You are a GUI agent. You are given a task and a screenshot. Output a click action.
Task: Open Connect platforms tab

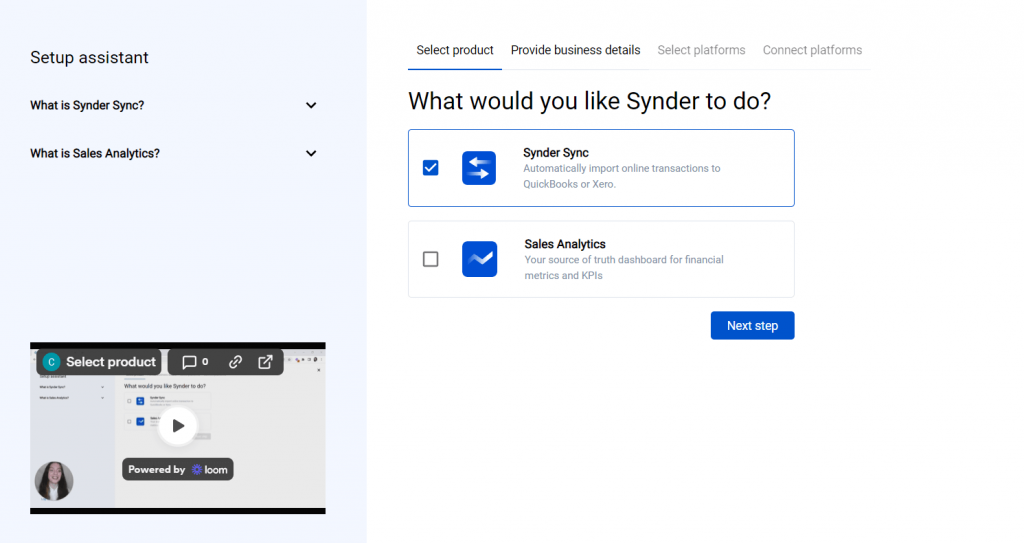[812, 50]
